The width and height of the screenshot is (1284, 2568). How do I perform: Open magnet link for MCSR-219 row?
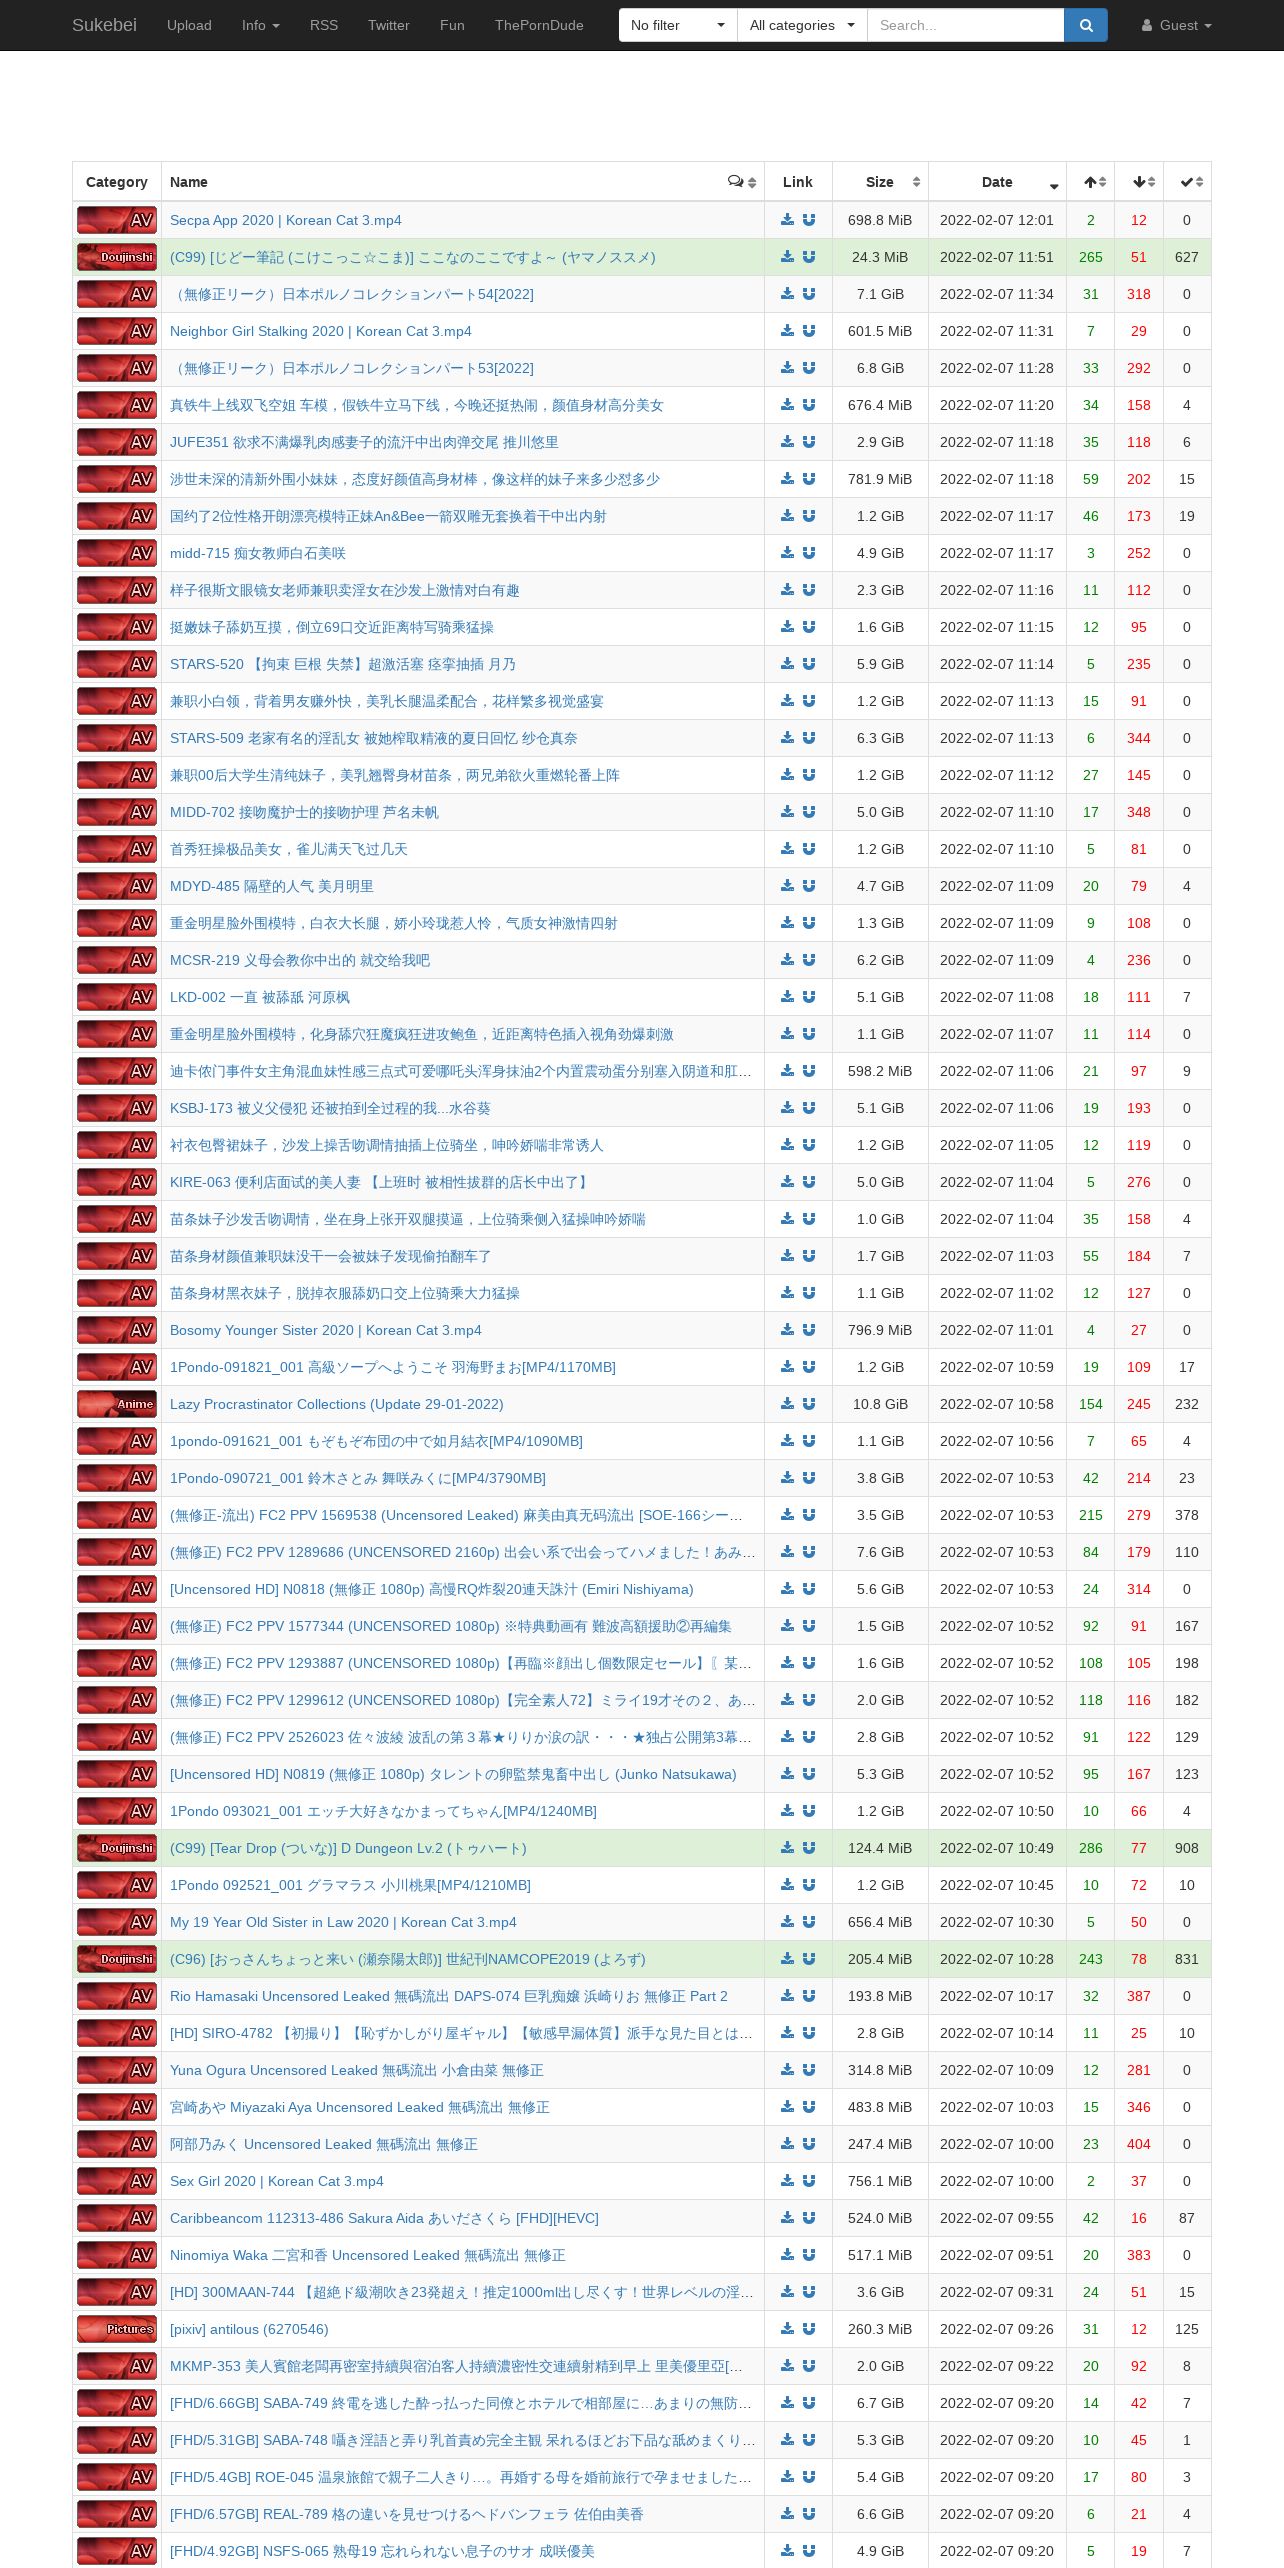click(x=809, y=960)
